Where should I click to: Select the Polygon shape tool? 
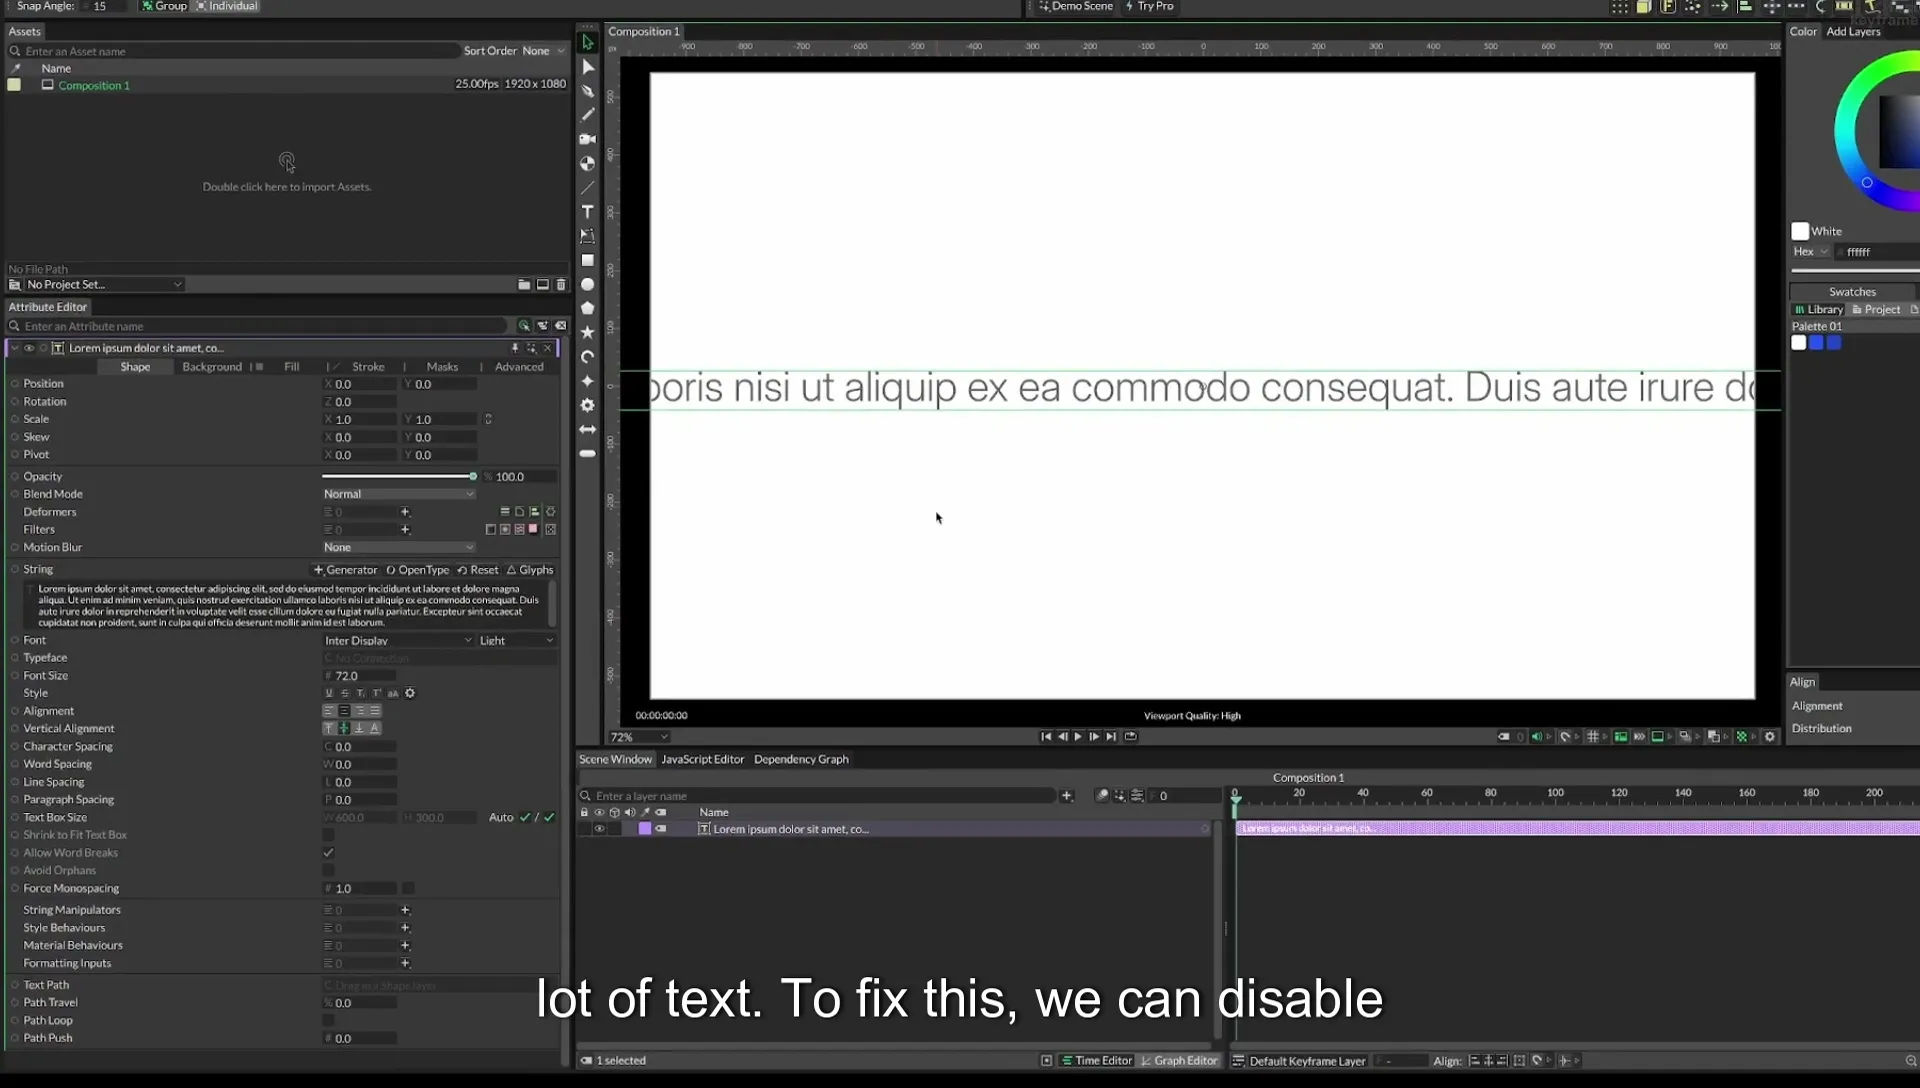[587, 308]
